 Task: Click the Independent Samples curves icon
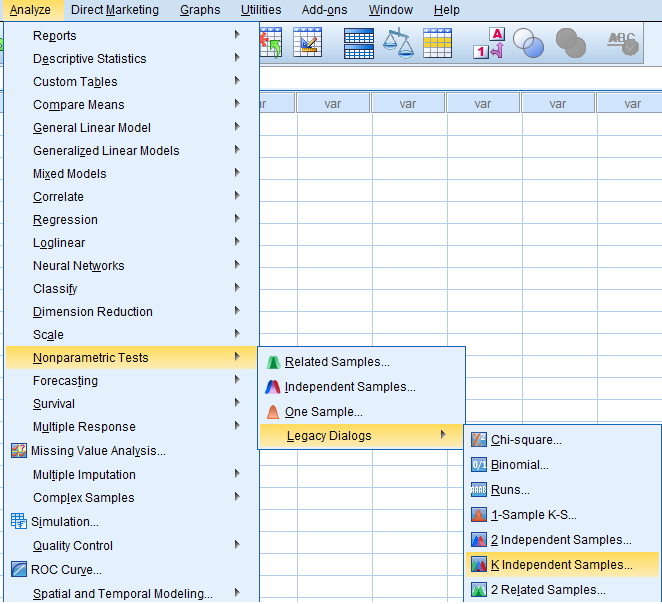(x=273, y=387)
